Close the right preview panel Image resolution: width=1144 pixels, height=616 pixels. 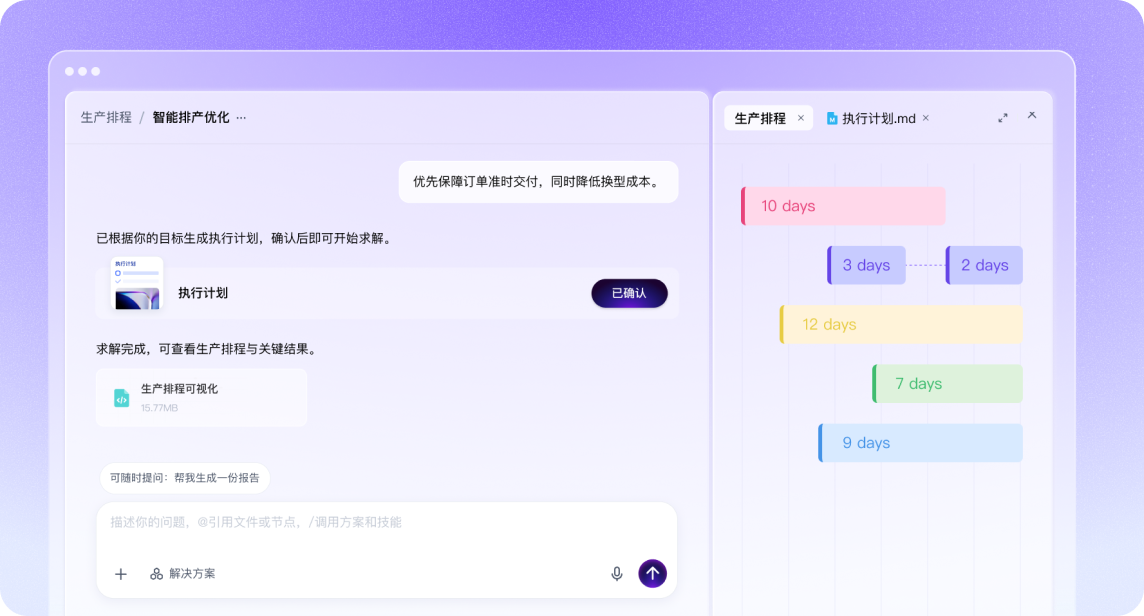point(1032,115)
